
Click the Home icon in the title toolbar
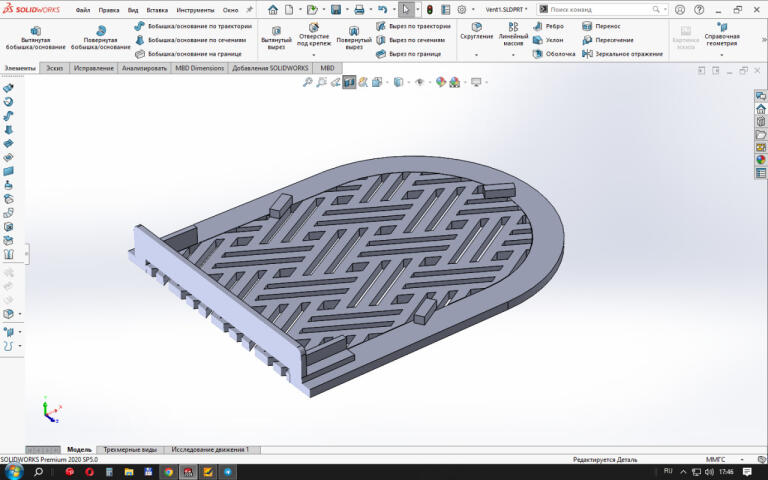[273, 9]
